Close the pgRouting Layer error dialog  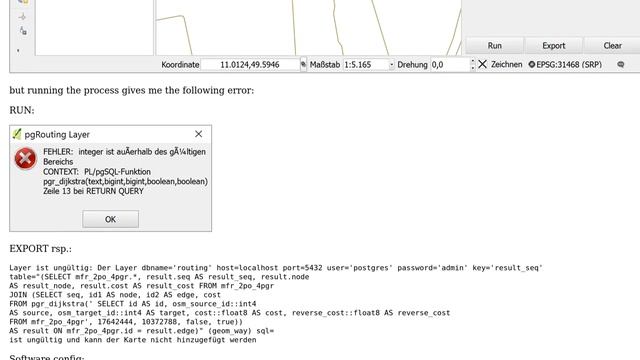coord(198,134)
